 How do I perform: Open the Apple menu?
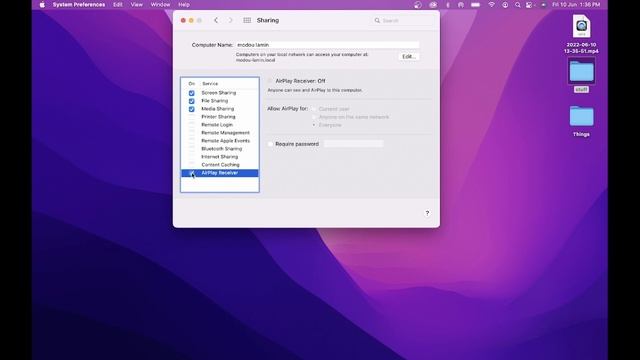[42, 5]
